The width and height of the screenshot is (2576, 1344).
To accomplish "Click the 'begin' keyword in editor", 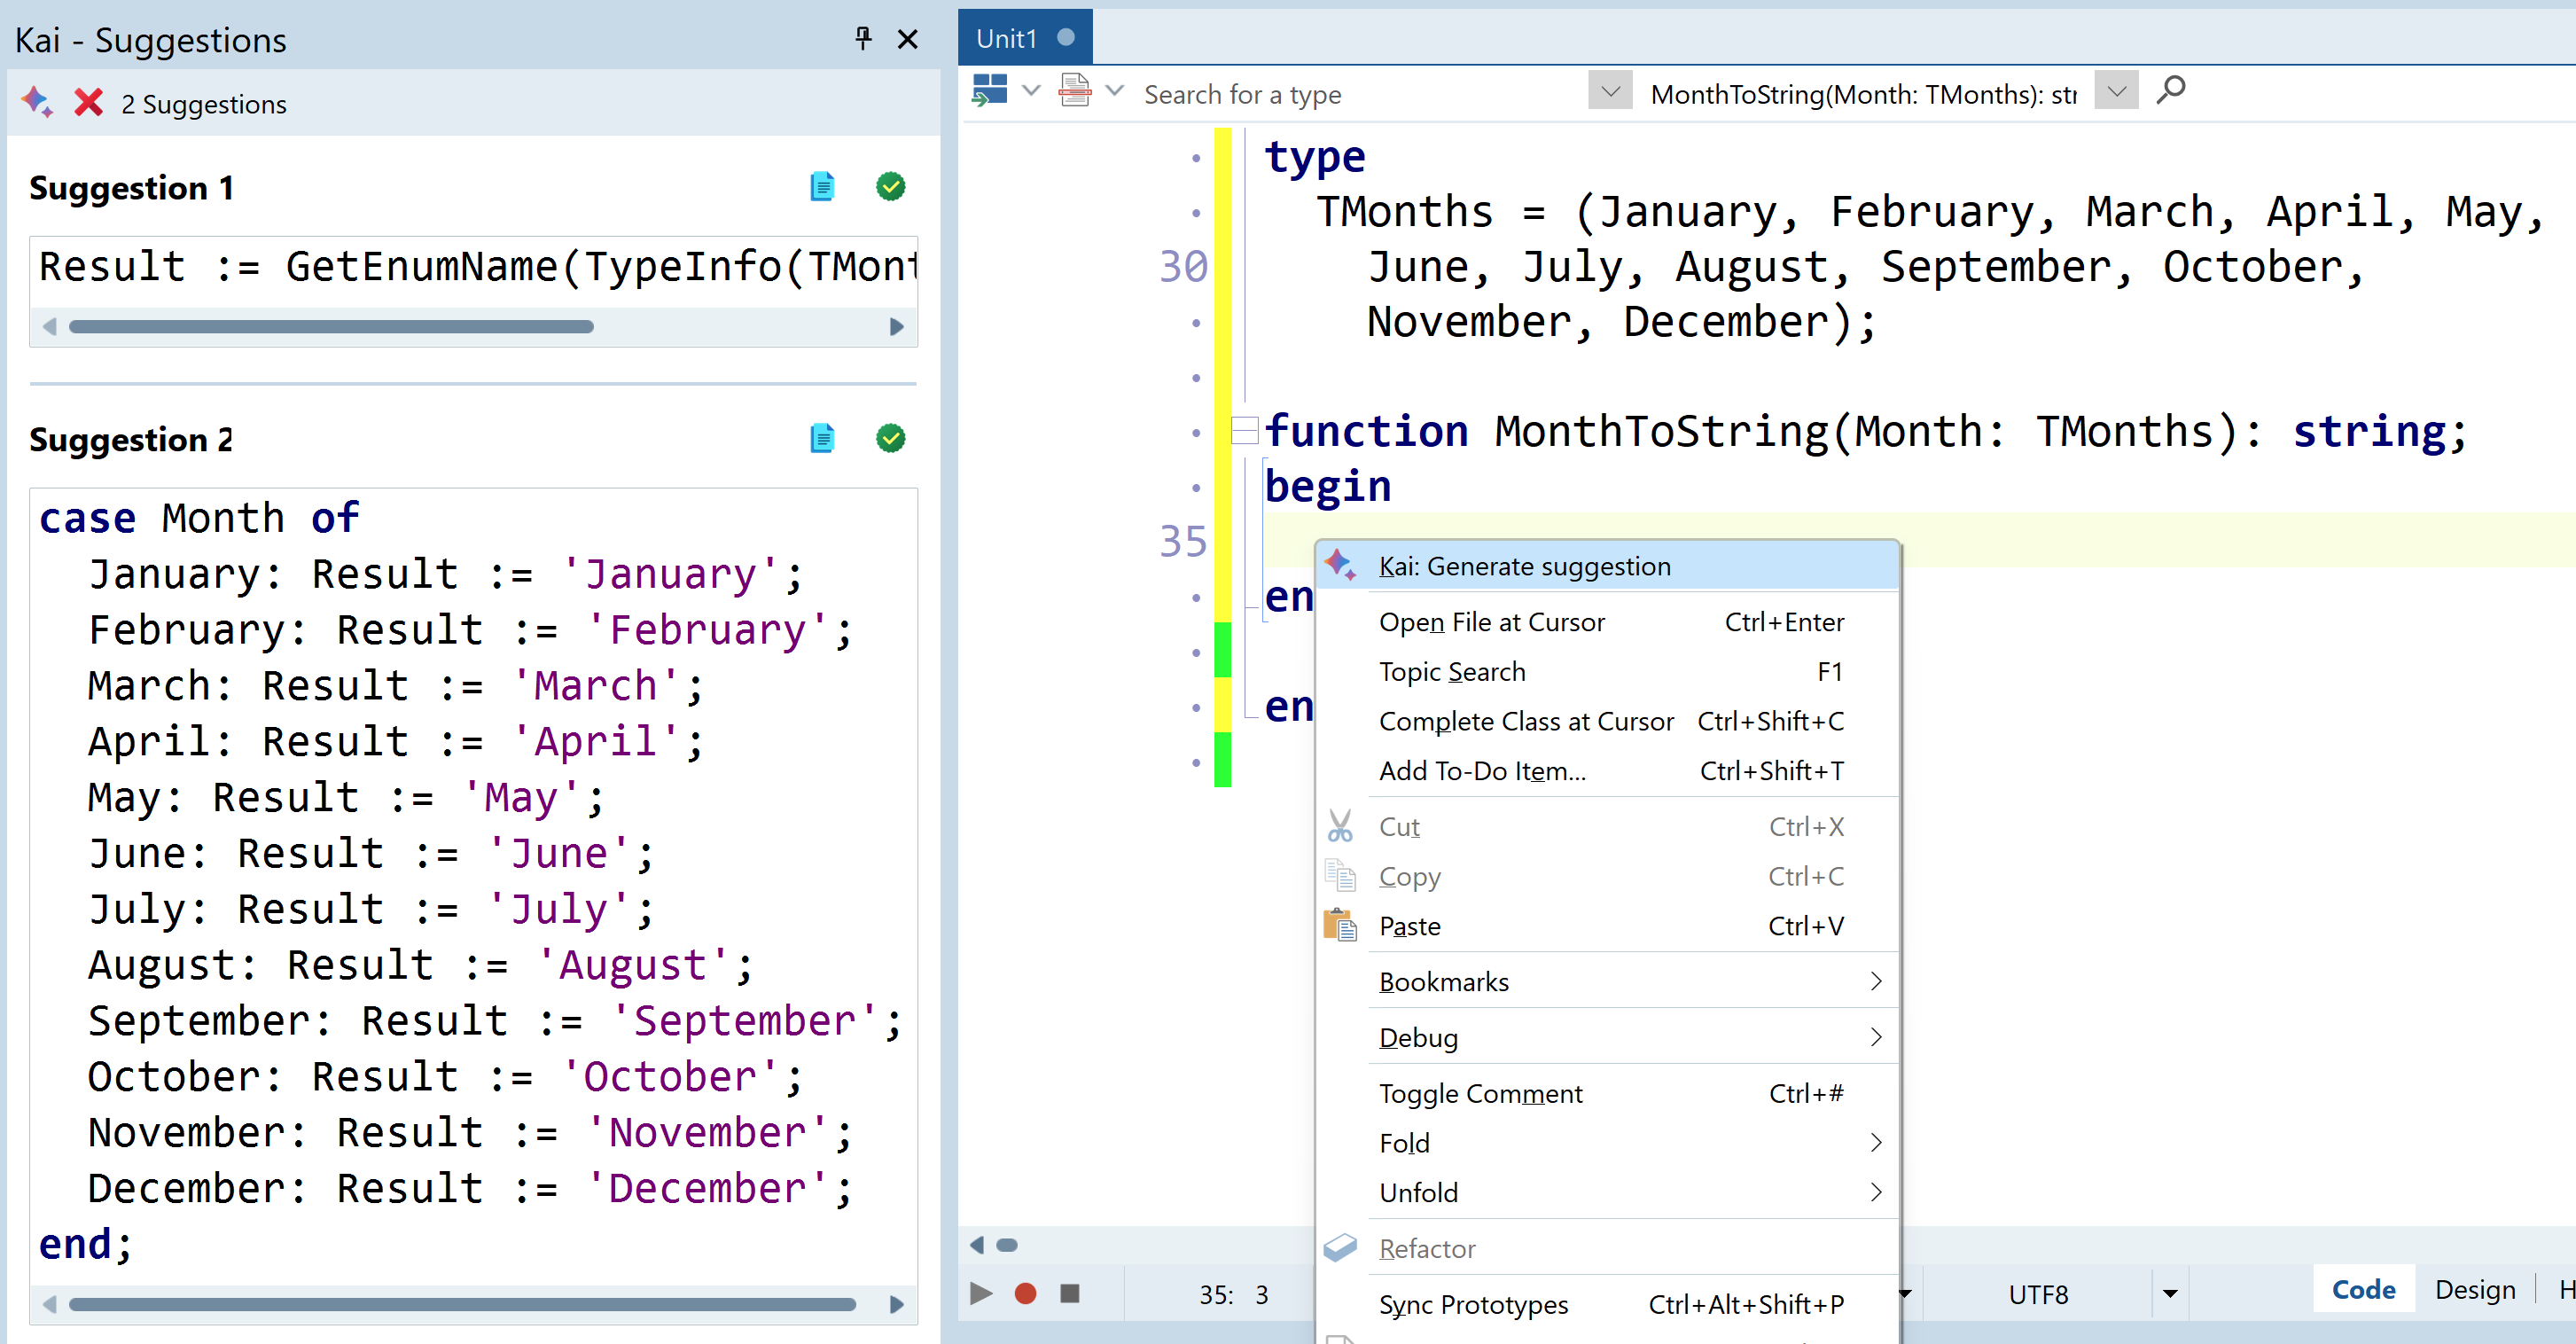I will point(1327,486).
